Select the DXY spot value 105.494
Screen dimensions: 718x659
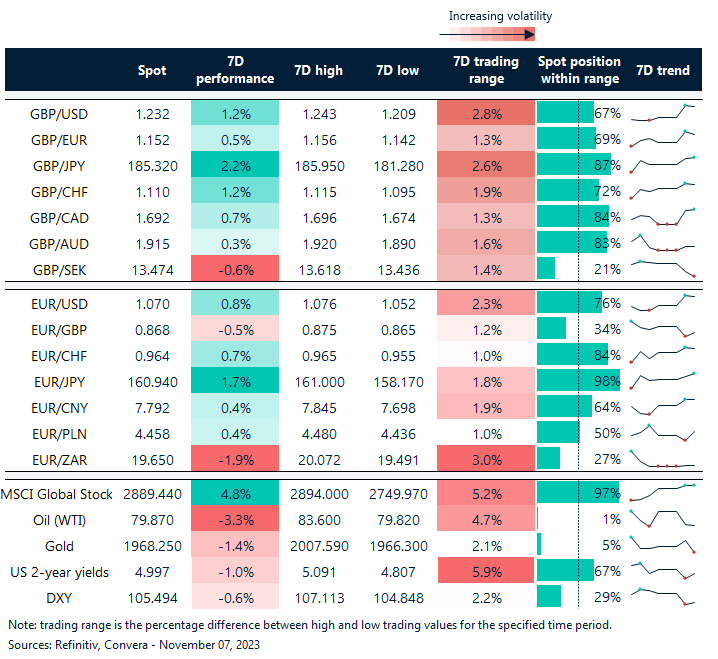pos(152,597)
